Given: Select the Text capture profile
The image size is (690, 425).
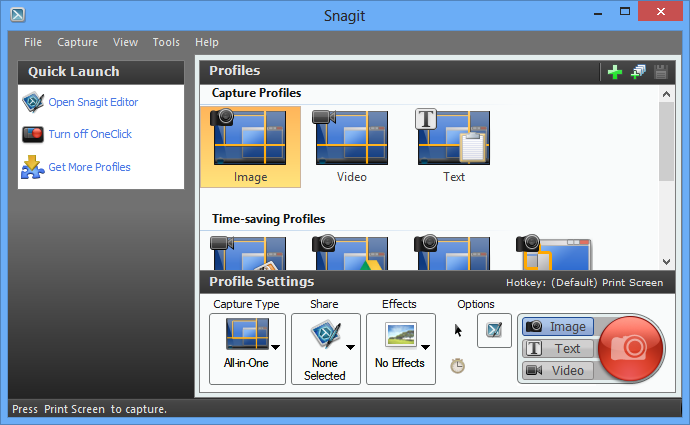Looking at the screenshot, I should [454, 147].
